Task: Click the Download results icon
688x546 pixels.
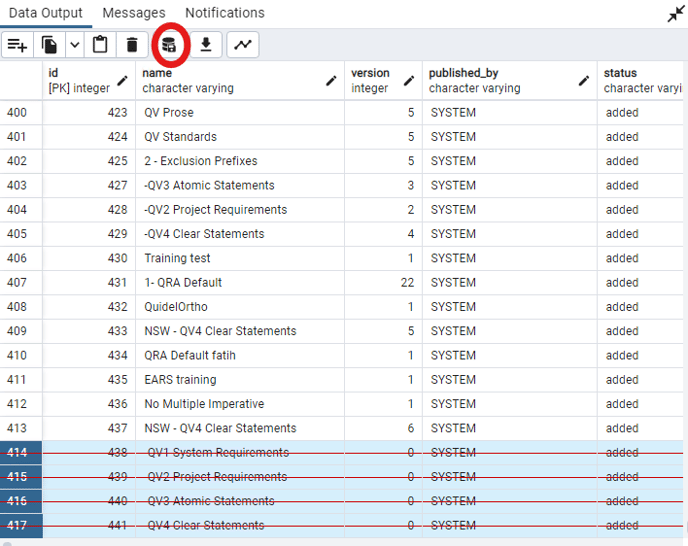Action: [206, 45]
